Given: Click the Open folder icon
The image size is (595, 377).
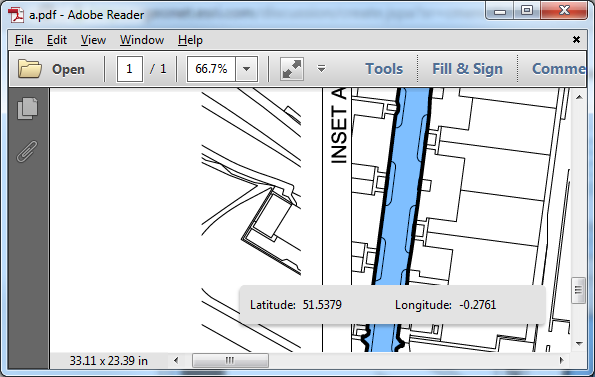Looking at the screenshot, I should click(x=30, y=69).
